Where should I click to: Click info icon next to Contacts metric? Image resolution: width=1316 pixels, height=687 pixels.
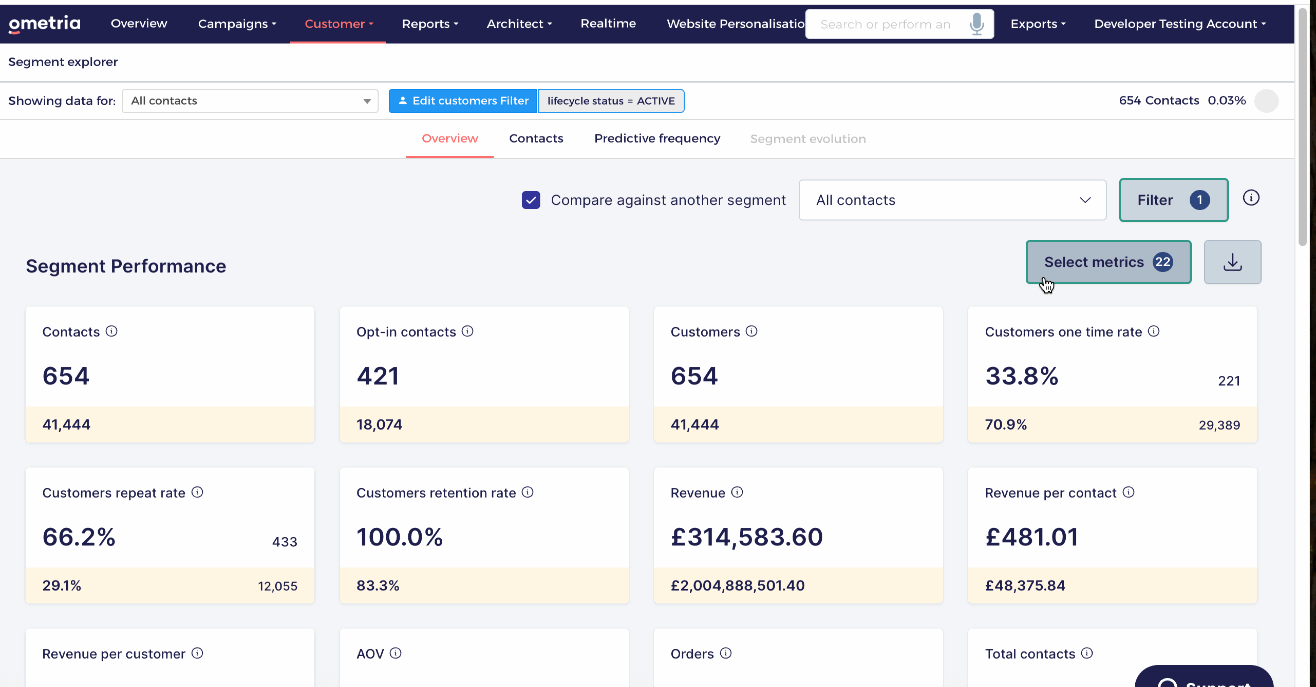112,331
